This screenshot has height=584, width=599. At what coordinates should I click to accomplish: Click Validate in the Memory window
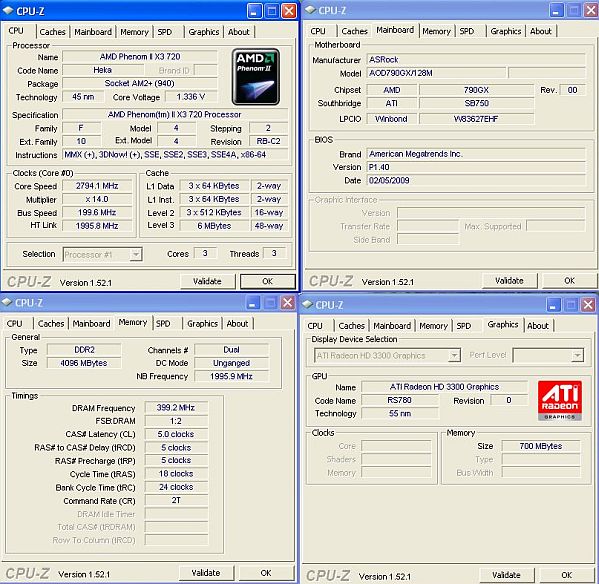point(206,573)
